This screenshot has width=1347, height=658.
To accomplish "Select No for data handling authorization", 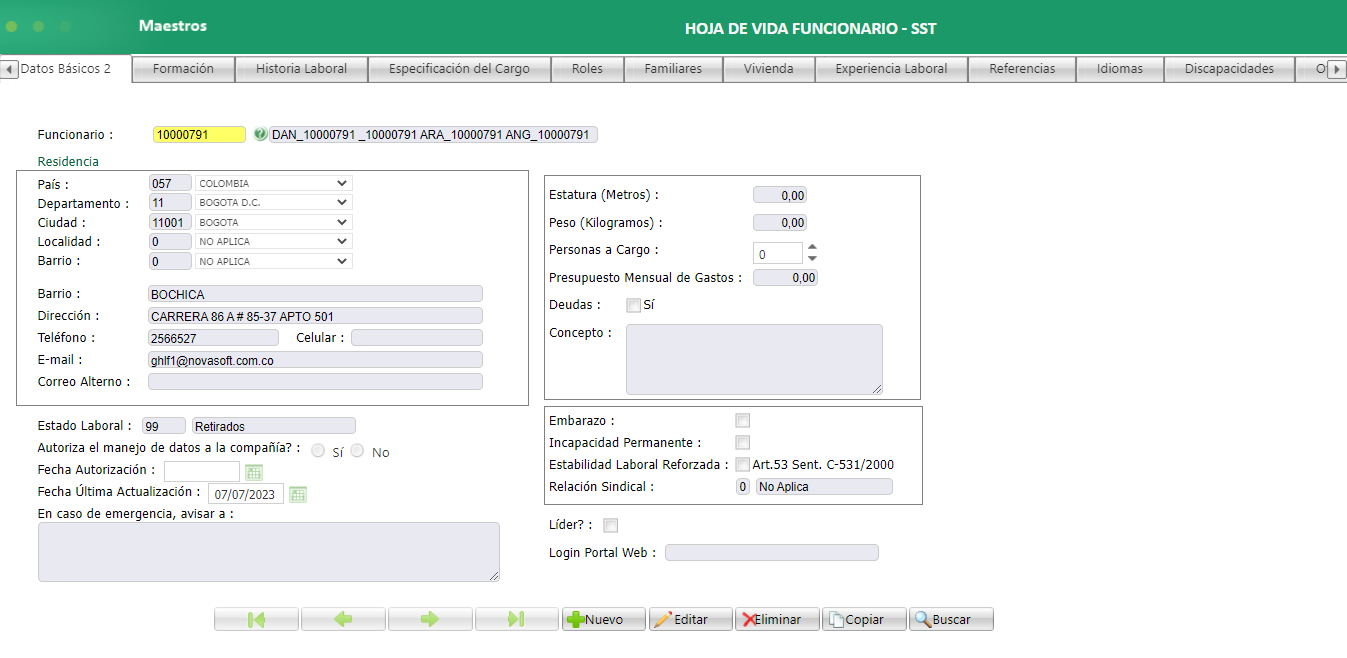I will point(357,451).
